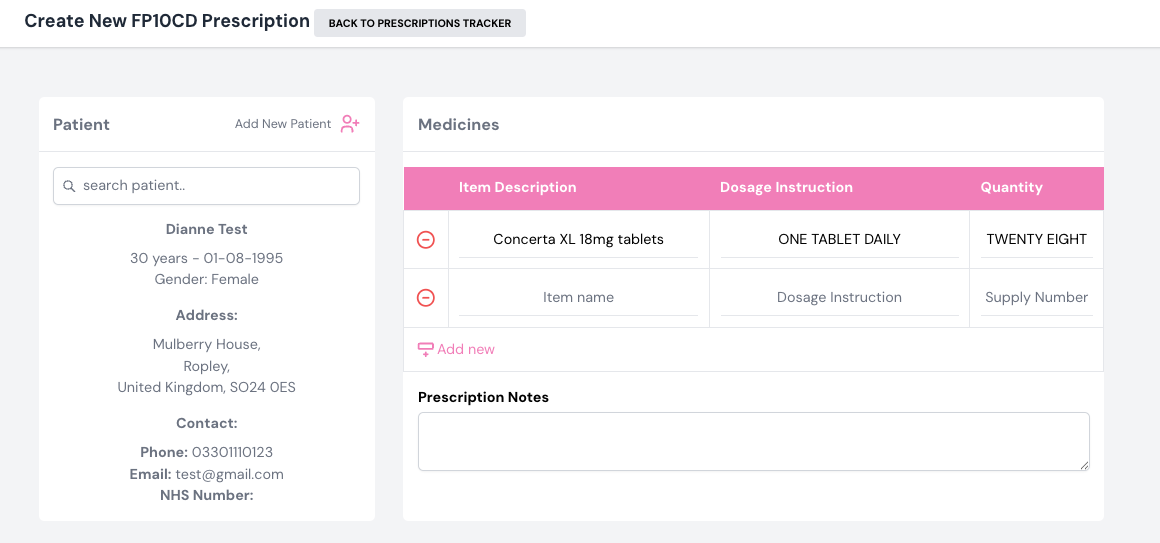
Task: Focus the search patient field
Action: pos(215,186)
